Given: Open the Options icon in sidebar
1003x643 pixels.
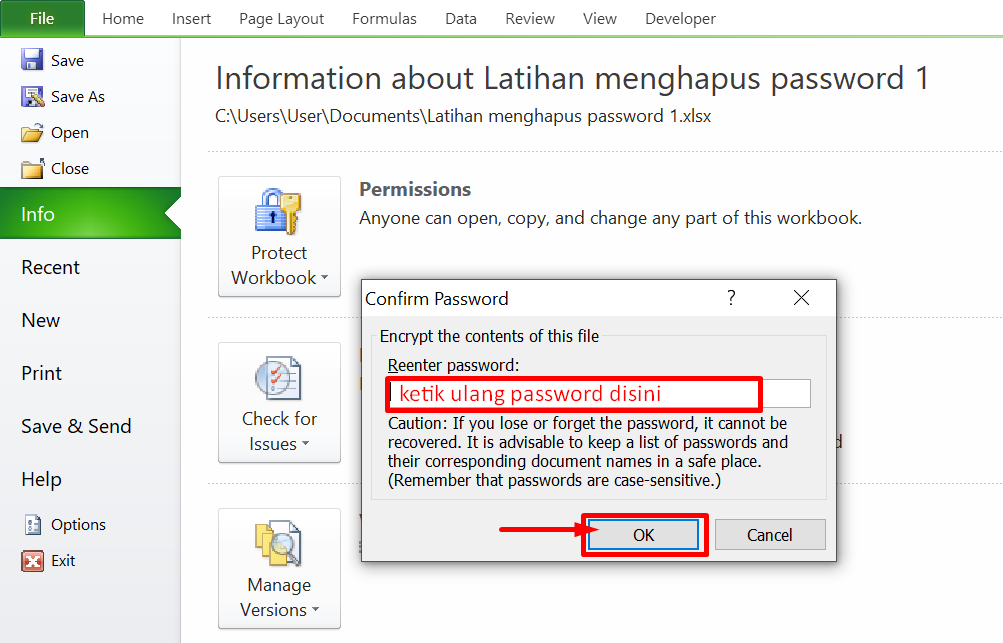Looking at the screenshot, I should click(33, 525).
